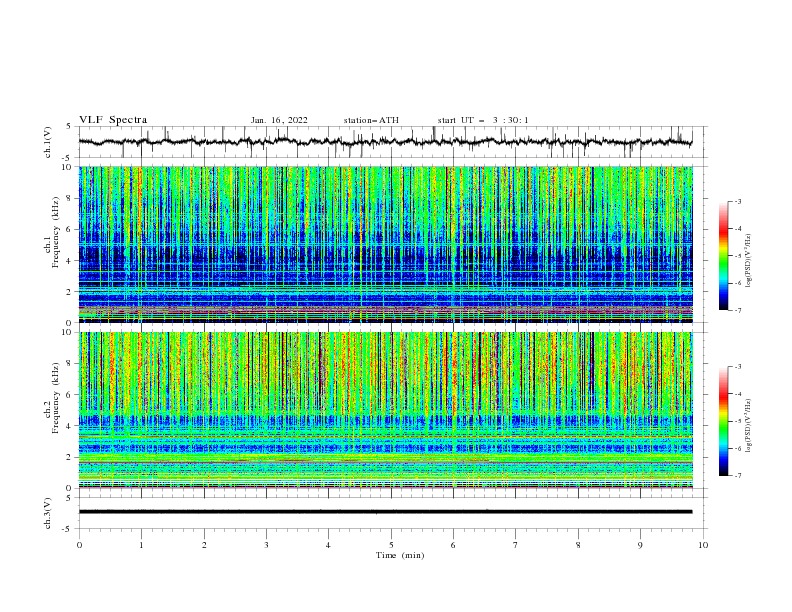Click the '-3' label on the upper colorbar
The height and width of the screenshot is (612, 792).
737,201
